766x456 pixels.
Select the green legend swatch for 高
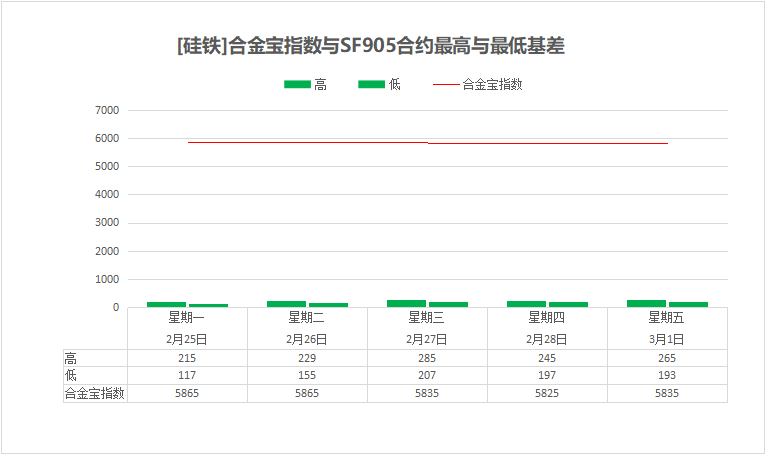(297, 85)
